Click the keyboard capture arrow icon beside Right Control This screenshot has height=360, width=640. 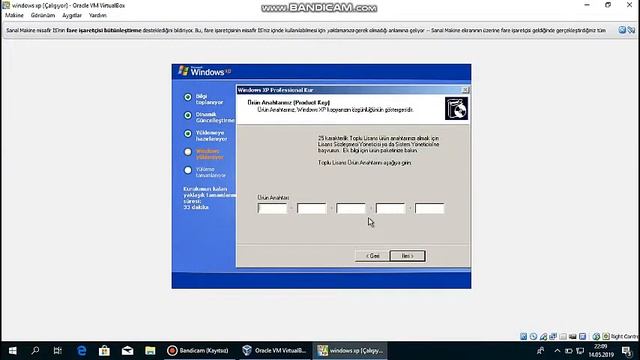tap(606, 336)
